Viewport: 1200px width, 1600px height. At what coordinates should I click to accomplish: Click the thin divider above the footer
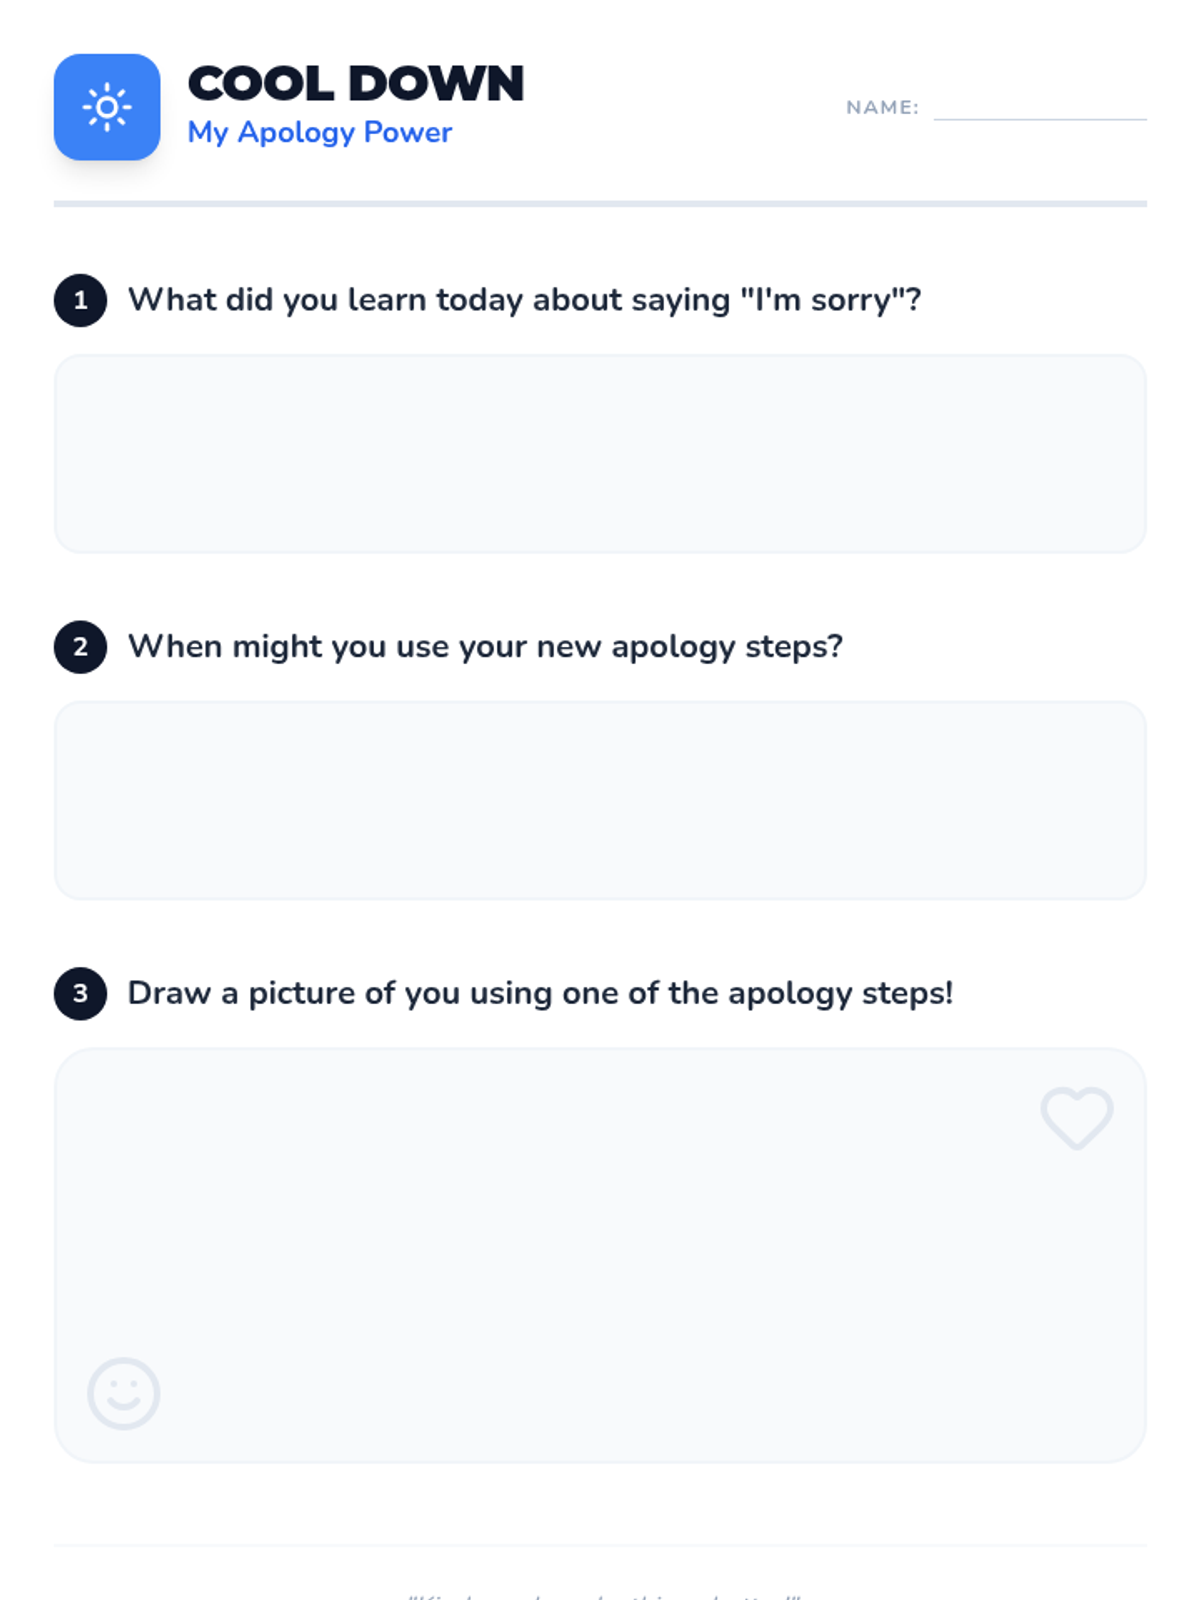pyautogui.click(x=600, y=1546)
